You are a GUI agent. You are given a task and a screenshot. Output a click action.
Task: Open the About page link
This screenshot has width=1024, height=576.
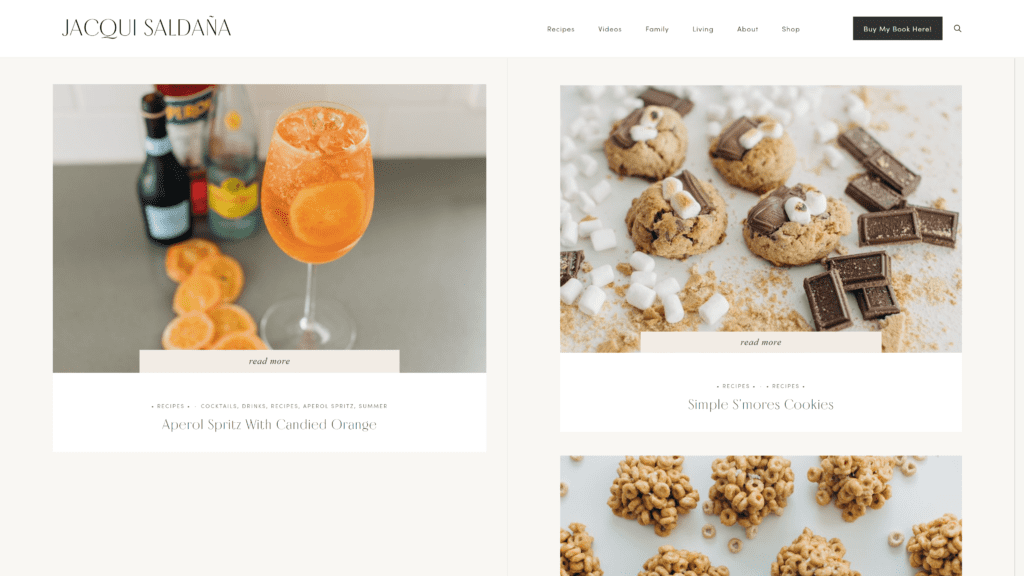[747, 29]
